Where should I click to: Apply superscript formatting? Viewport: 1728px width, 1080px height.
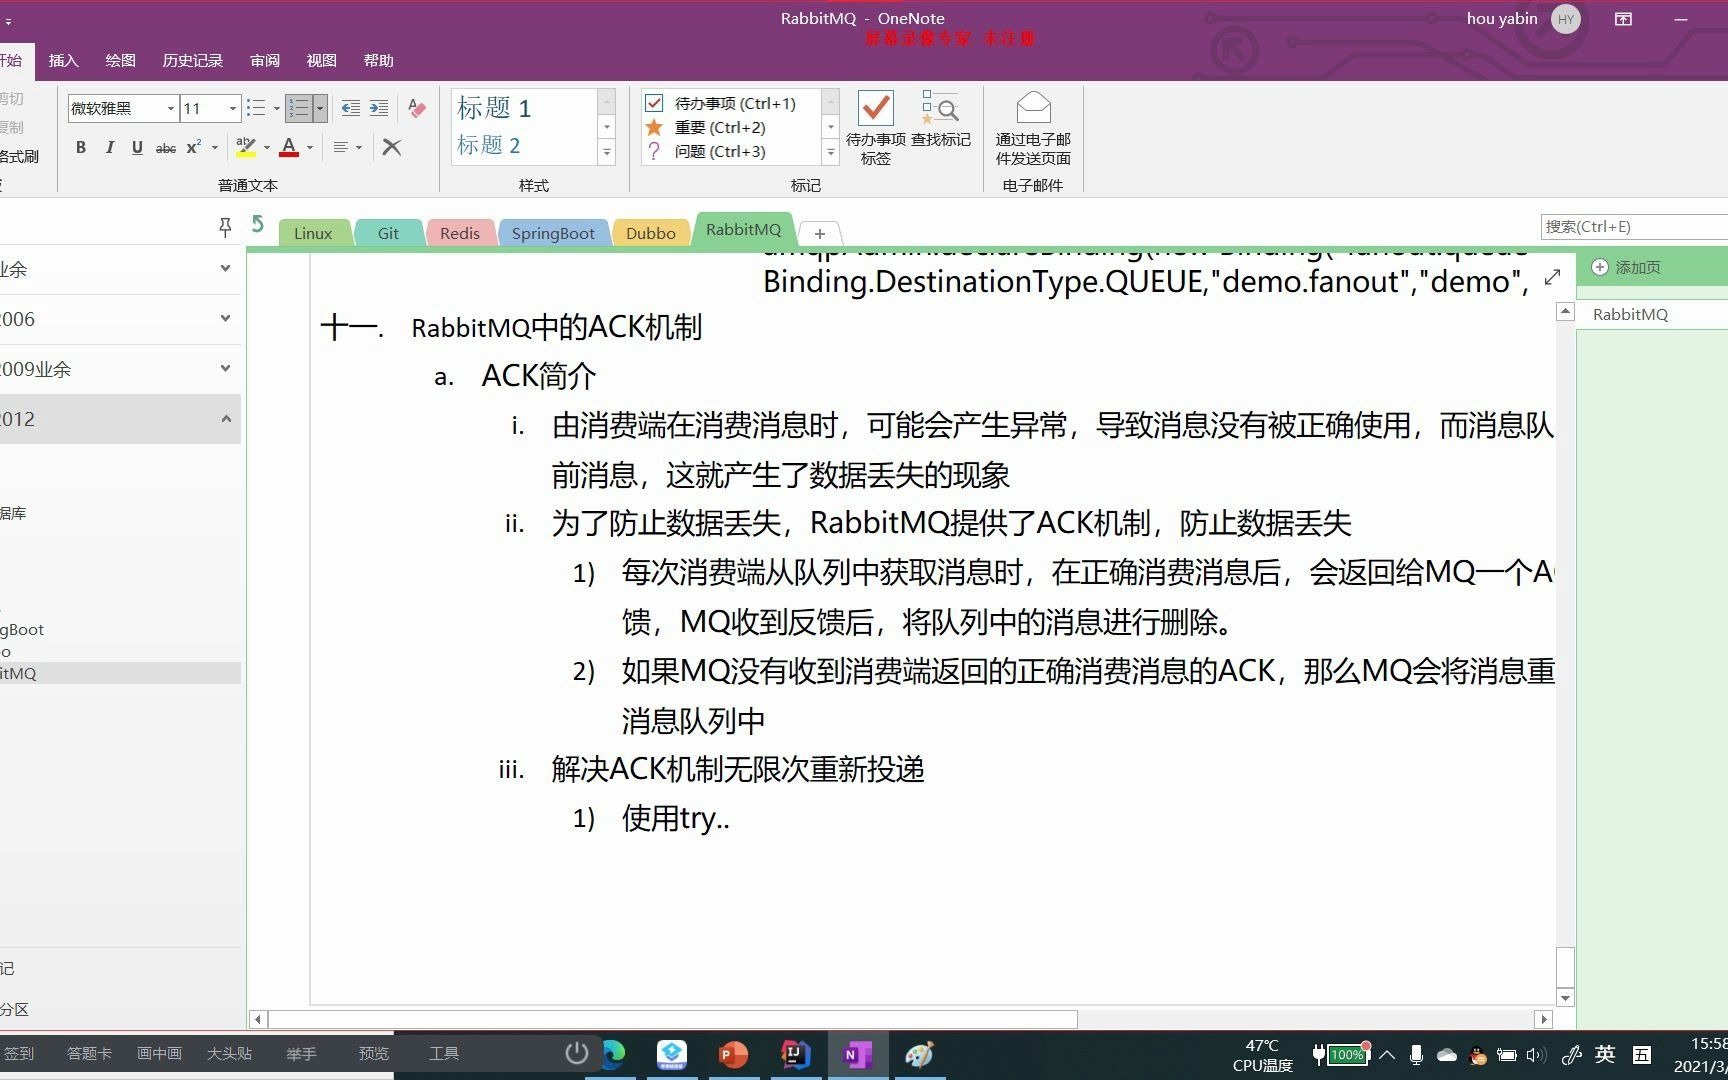[194, 147]
